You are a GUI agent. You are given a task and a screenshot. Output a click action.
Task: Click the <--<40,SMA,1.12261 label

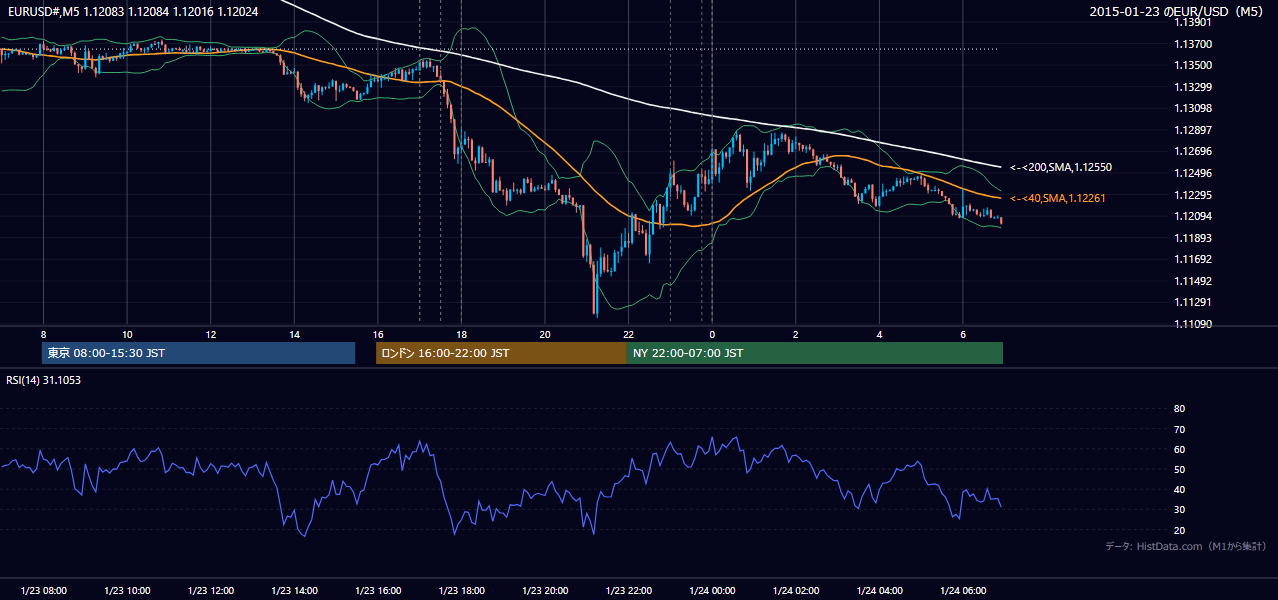(x=1058, y=198)
